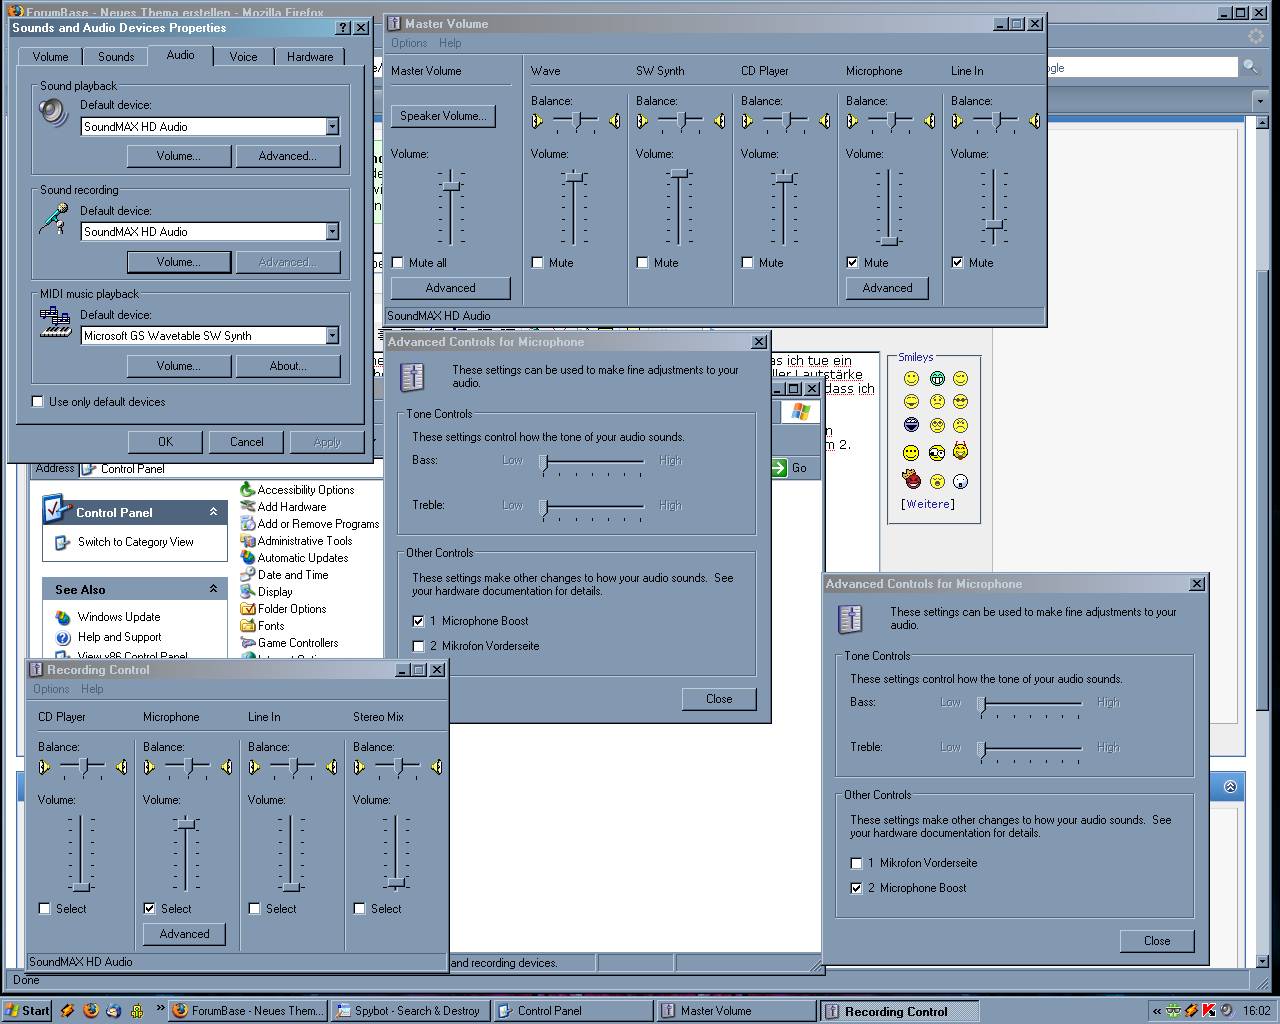This screenshot has width=1280, height=1024.
Task: Click the Start button
Action: [28, 1011]
